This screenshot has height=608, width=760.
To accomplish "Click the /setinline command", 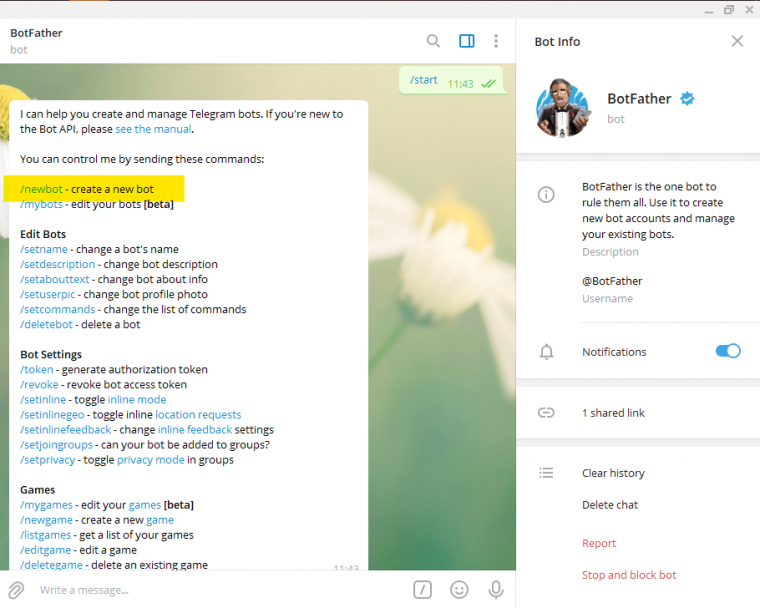I will (x=43, y=400).
